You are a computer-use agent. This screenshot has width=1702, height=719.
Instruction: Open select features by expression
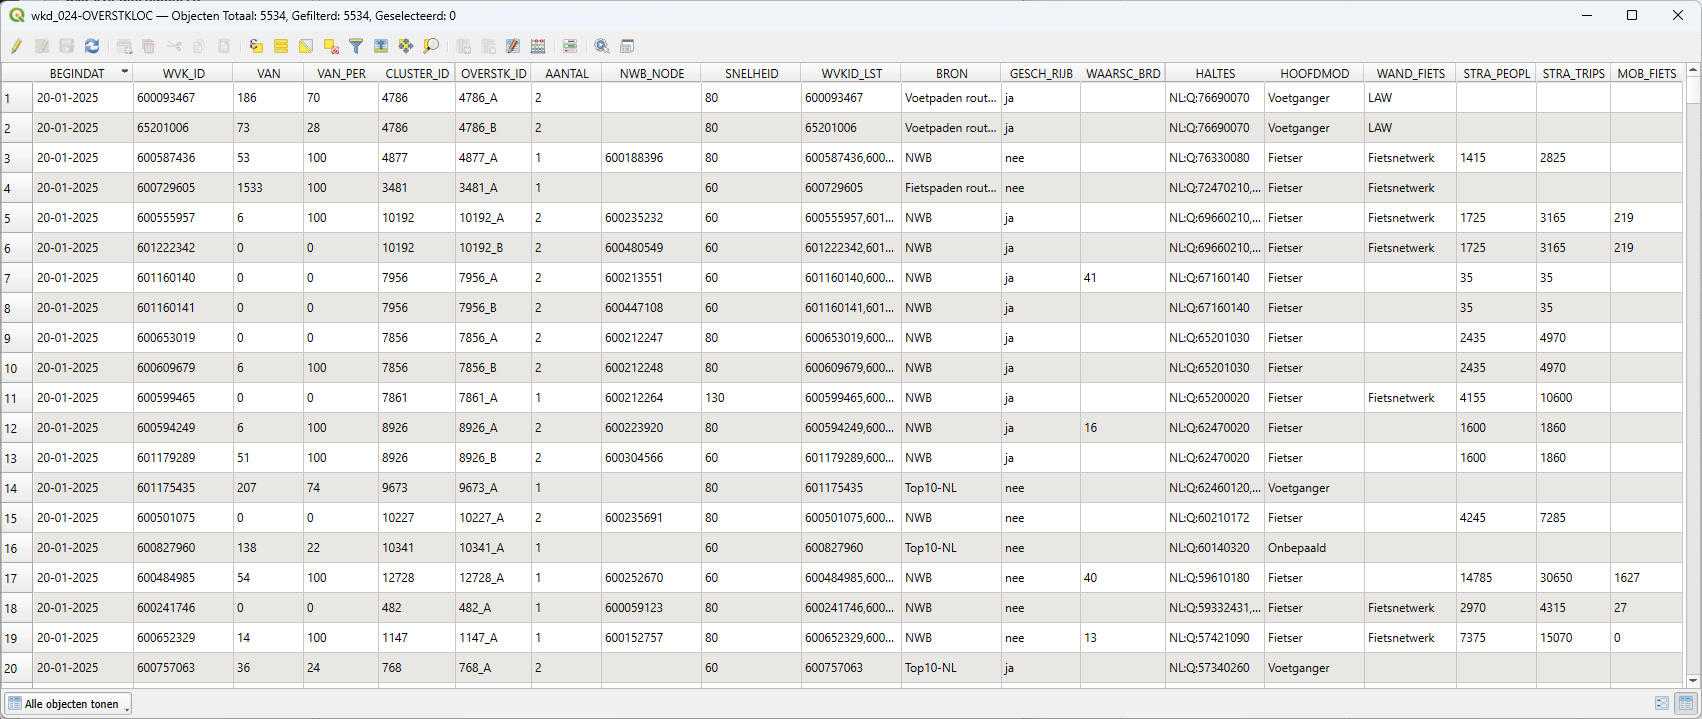coord(256,46)
